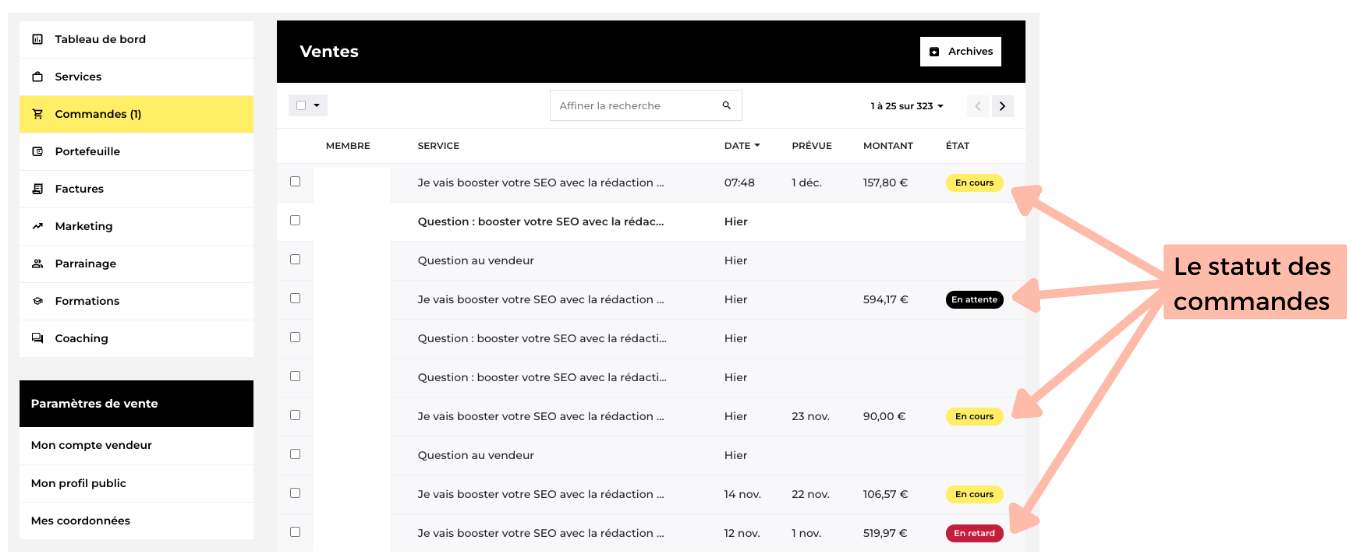
Task: Open the bulk selection dropdown arrow
Action: click(317, 105)
